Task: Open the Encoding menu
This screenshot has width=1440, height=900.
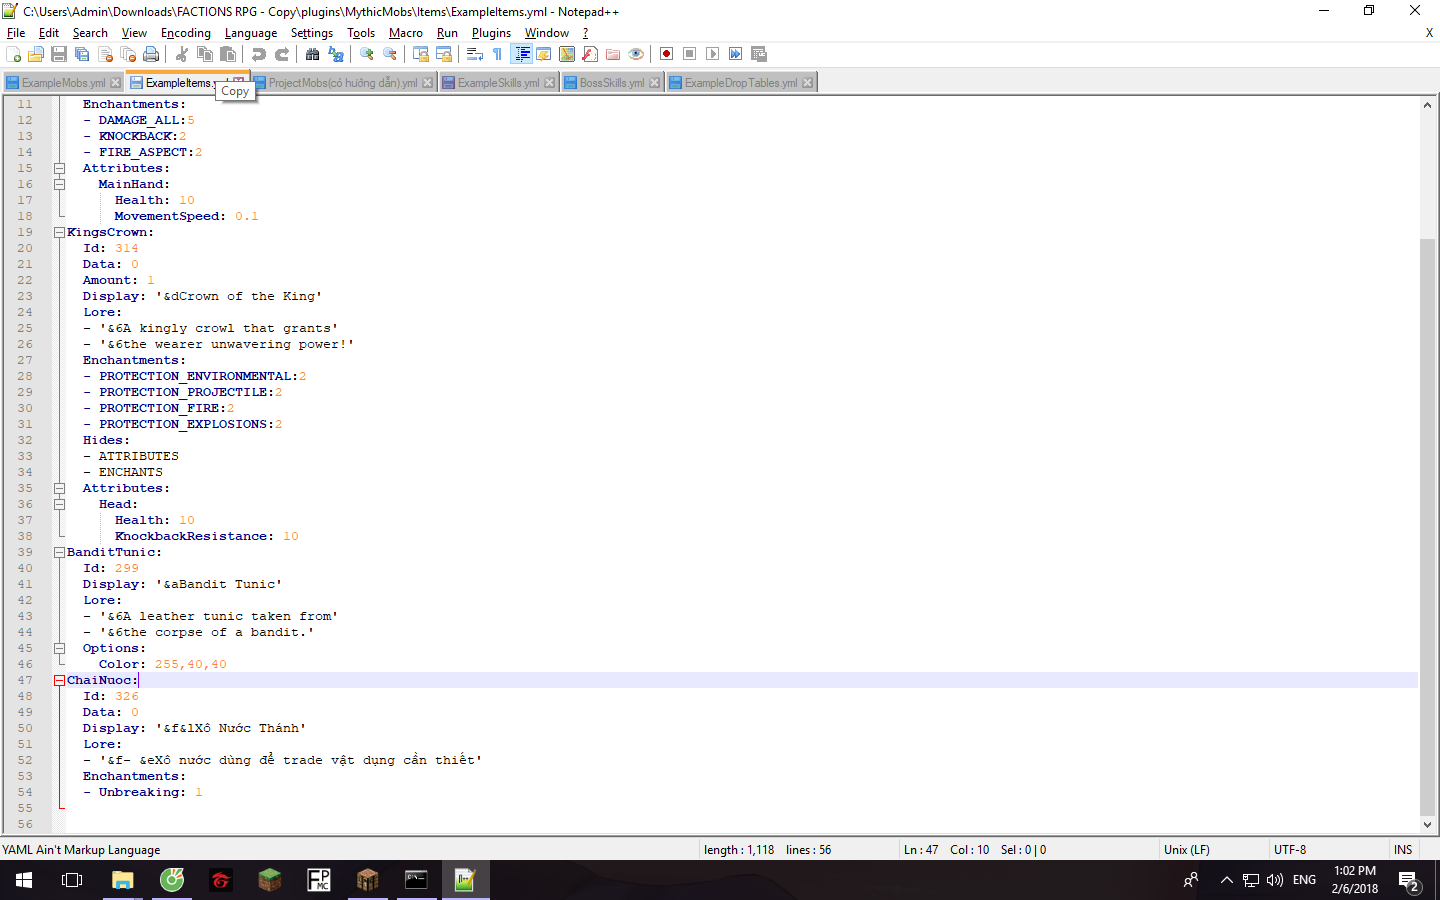Action: (185, 32)
